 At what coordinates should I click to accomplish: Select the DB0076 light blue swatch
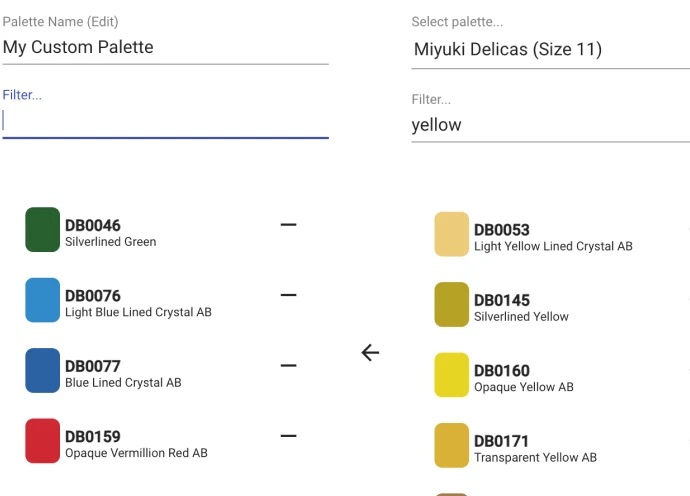(43, 300)
